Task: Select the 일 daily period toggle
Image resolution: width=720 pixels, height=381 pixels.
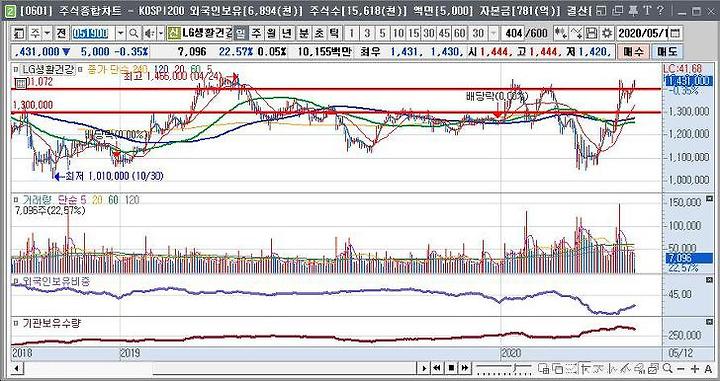Action: [x=241, y=33]
